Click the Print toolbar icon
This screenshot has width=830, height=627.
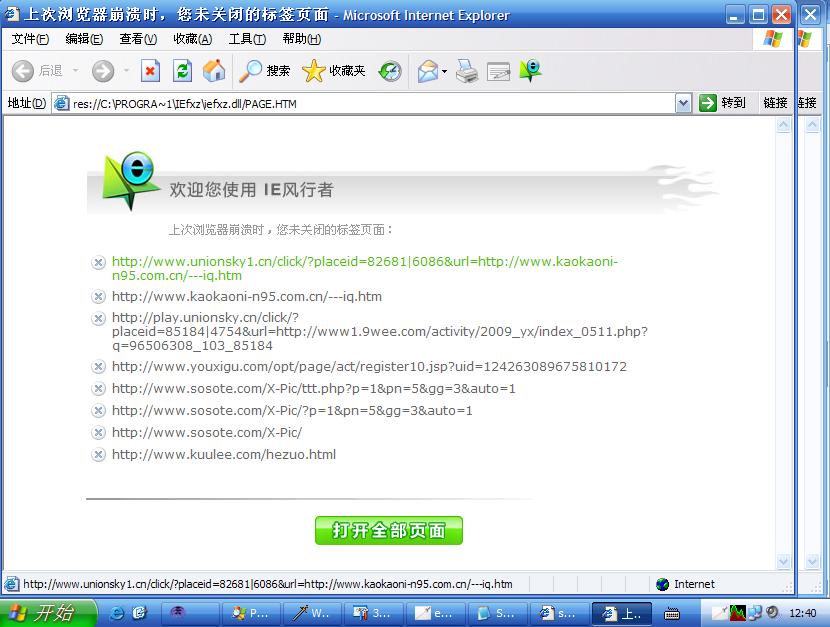point(467,71)
